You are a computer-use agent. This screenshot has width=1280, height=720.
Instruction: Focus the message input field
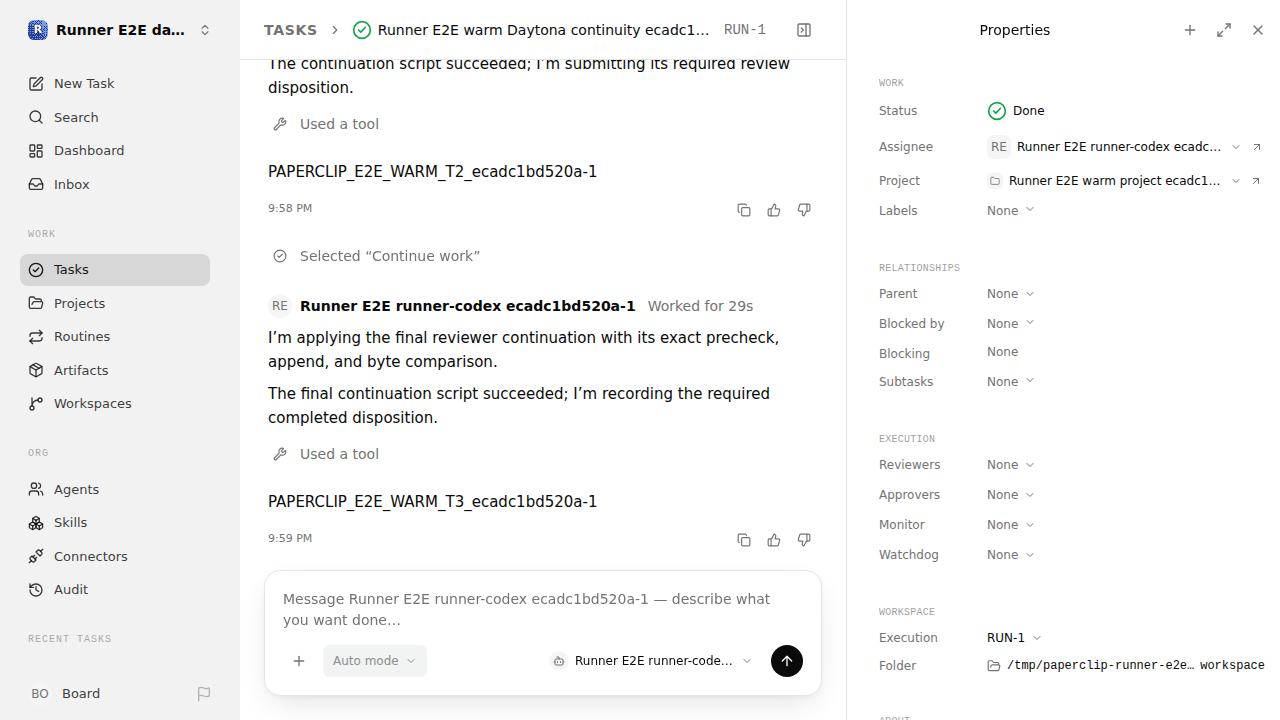[543, 609]
